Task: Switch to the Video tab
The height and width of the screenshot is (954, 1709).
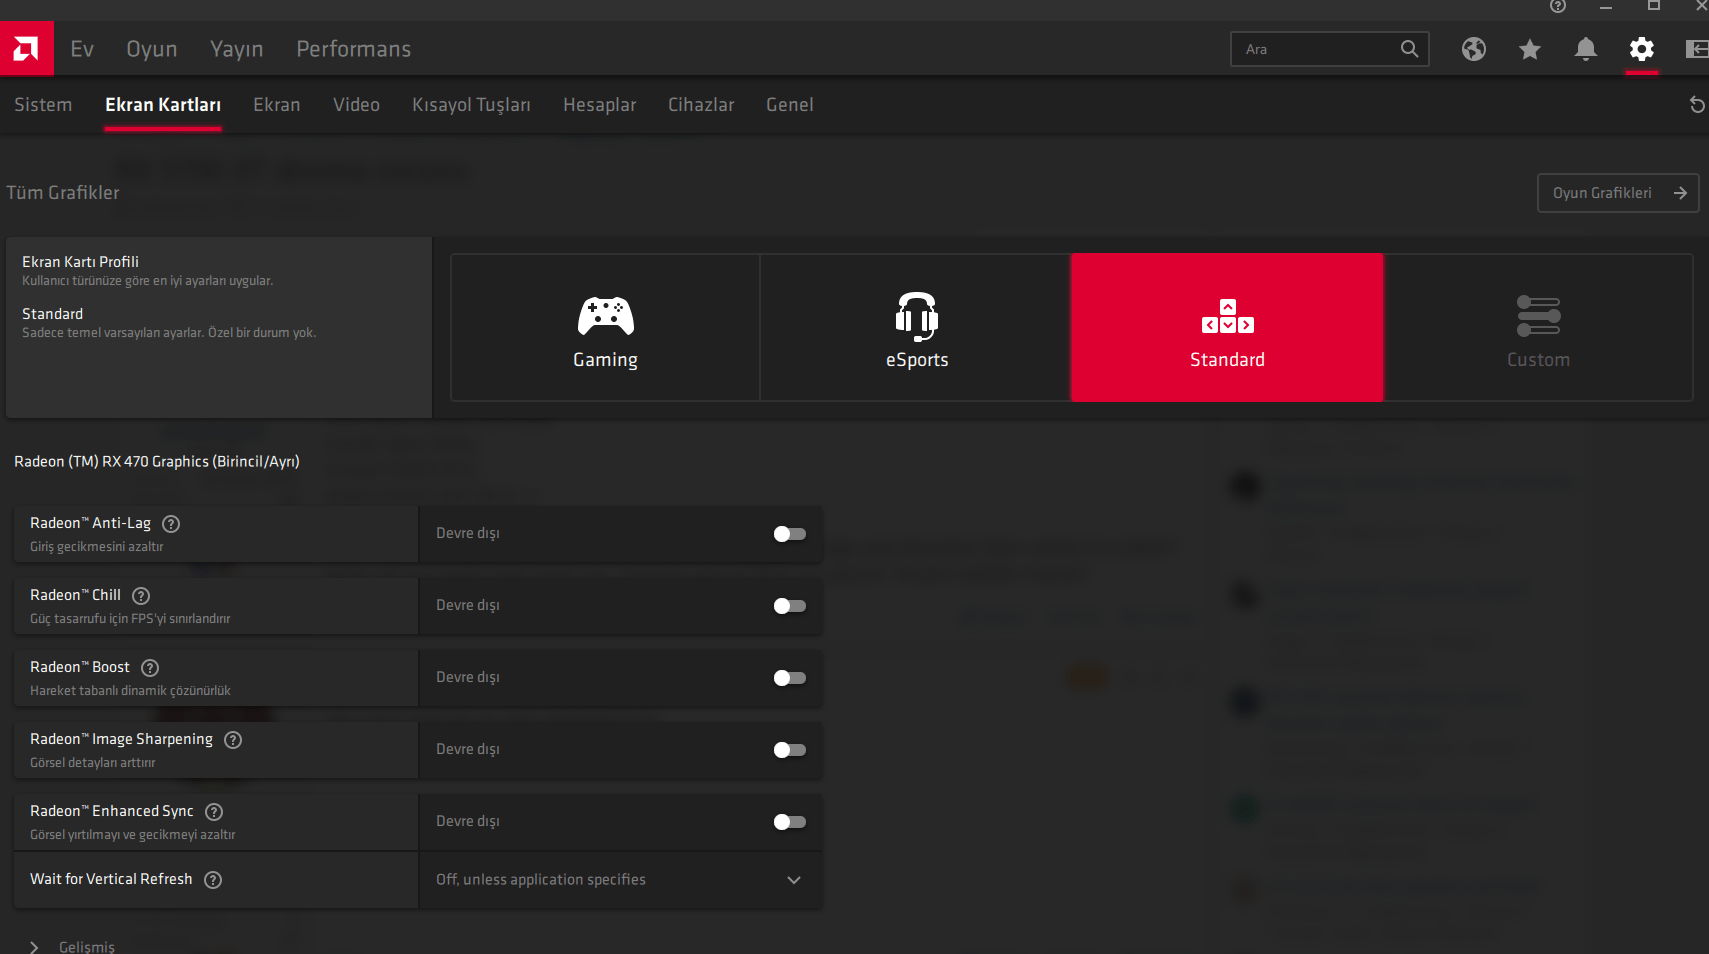Action: pyautogui.click(x=356, y=105)
